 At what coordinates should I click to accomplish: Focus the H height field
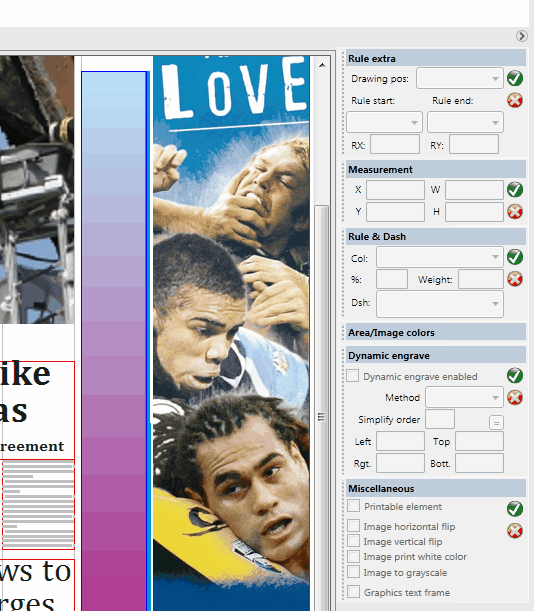pos(474,212)
